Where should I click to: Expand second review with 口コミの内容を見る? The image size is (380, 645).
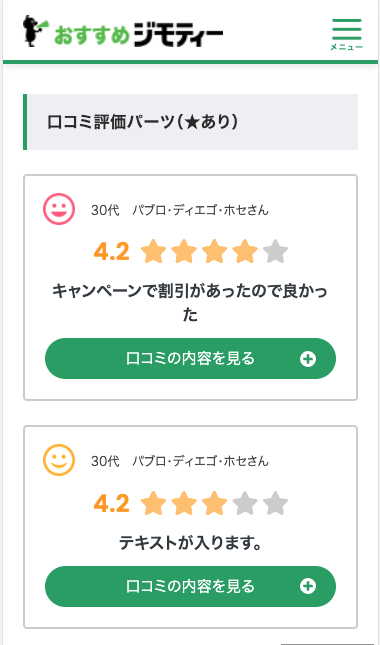coord(190,586)
